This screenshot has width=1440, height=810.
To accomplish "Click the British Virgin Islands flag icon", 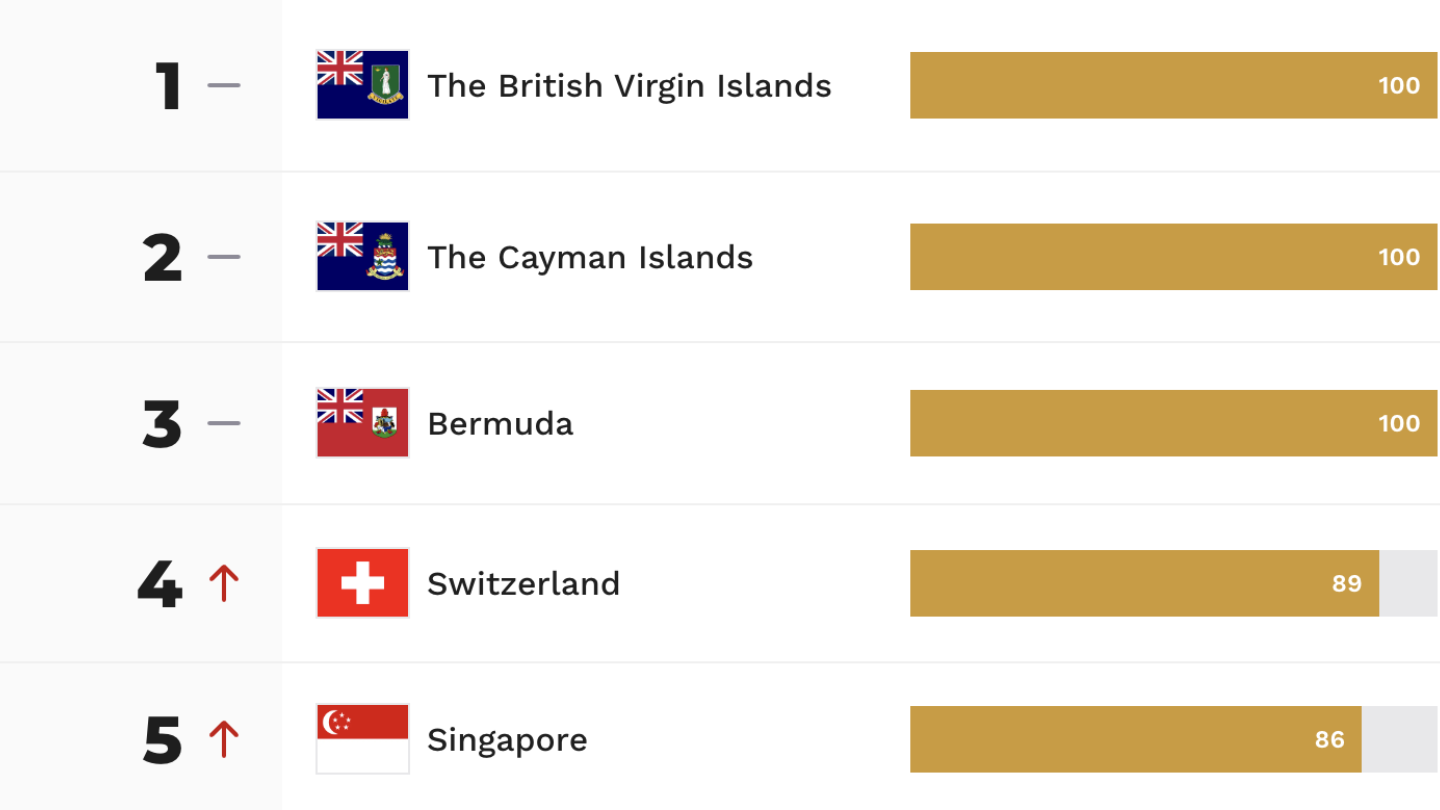I will [363, 85].
